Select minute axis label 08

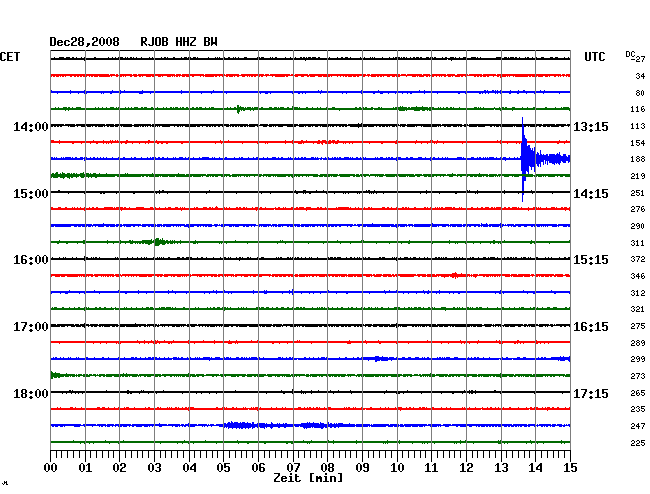[327, 467]
